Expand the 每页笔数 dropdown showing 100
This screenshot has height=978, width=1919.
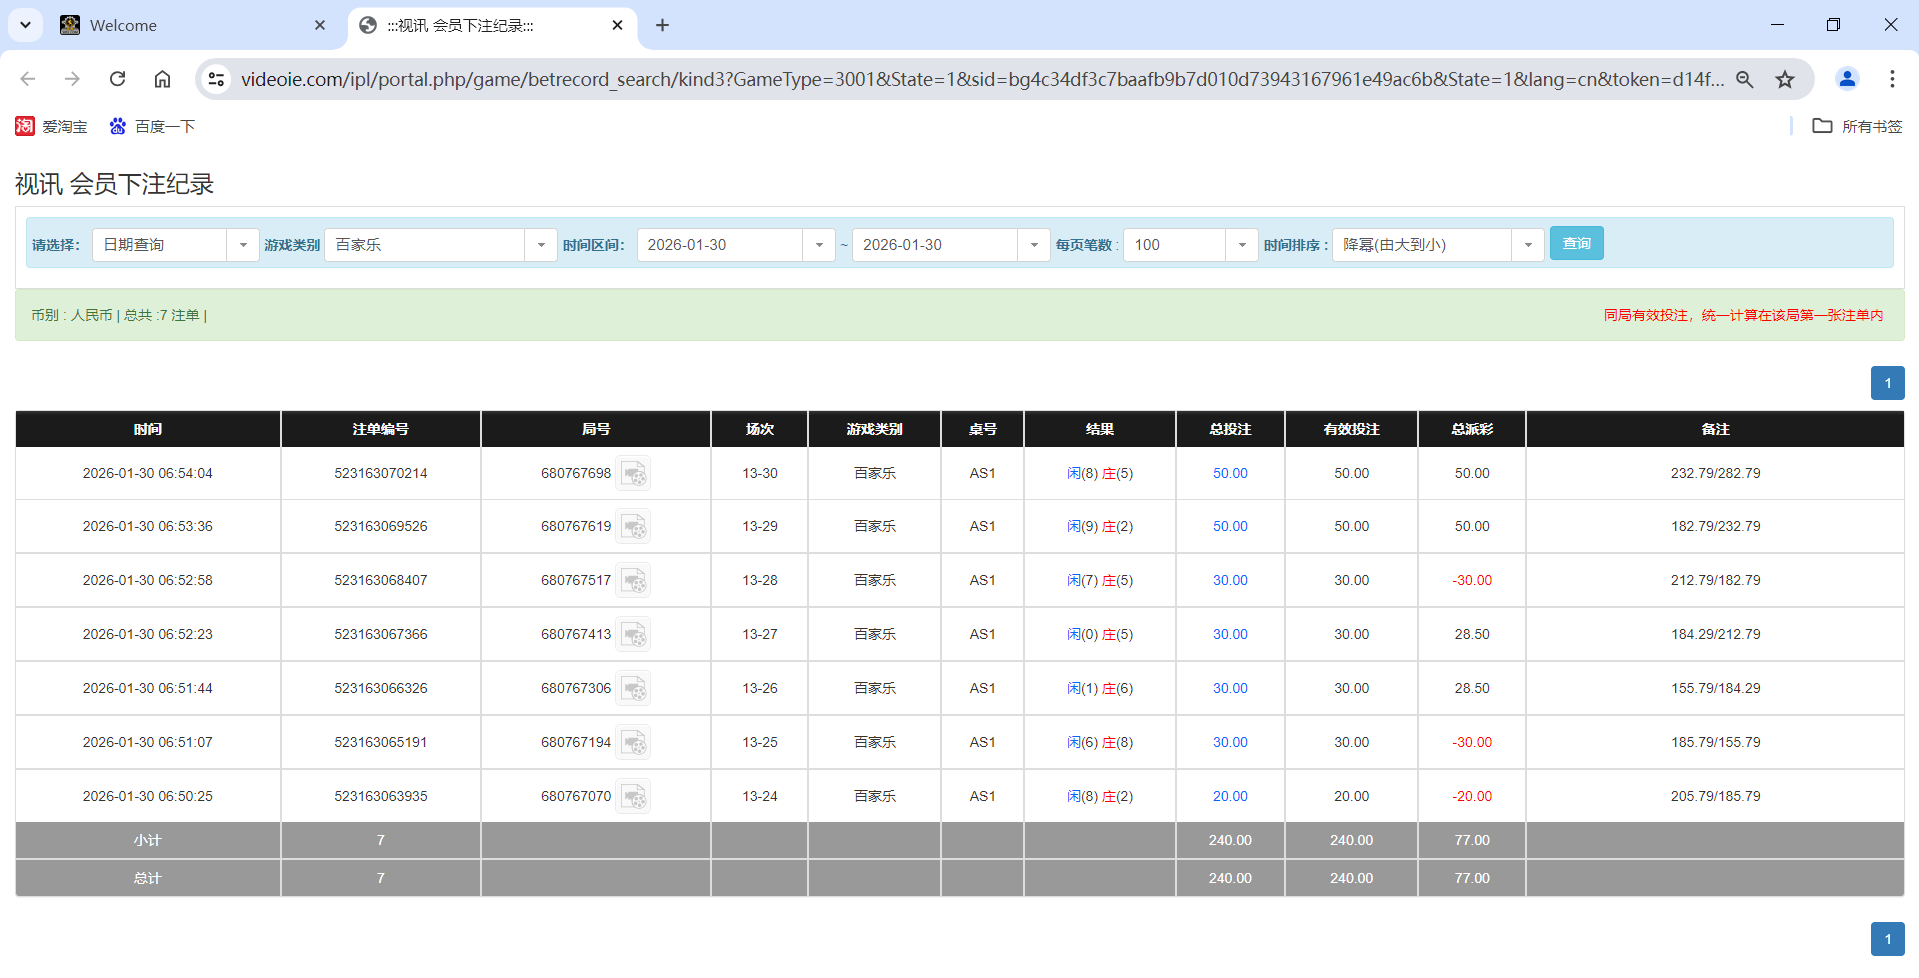1242,244
